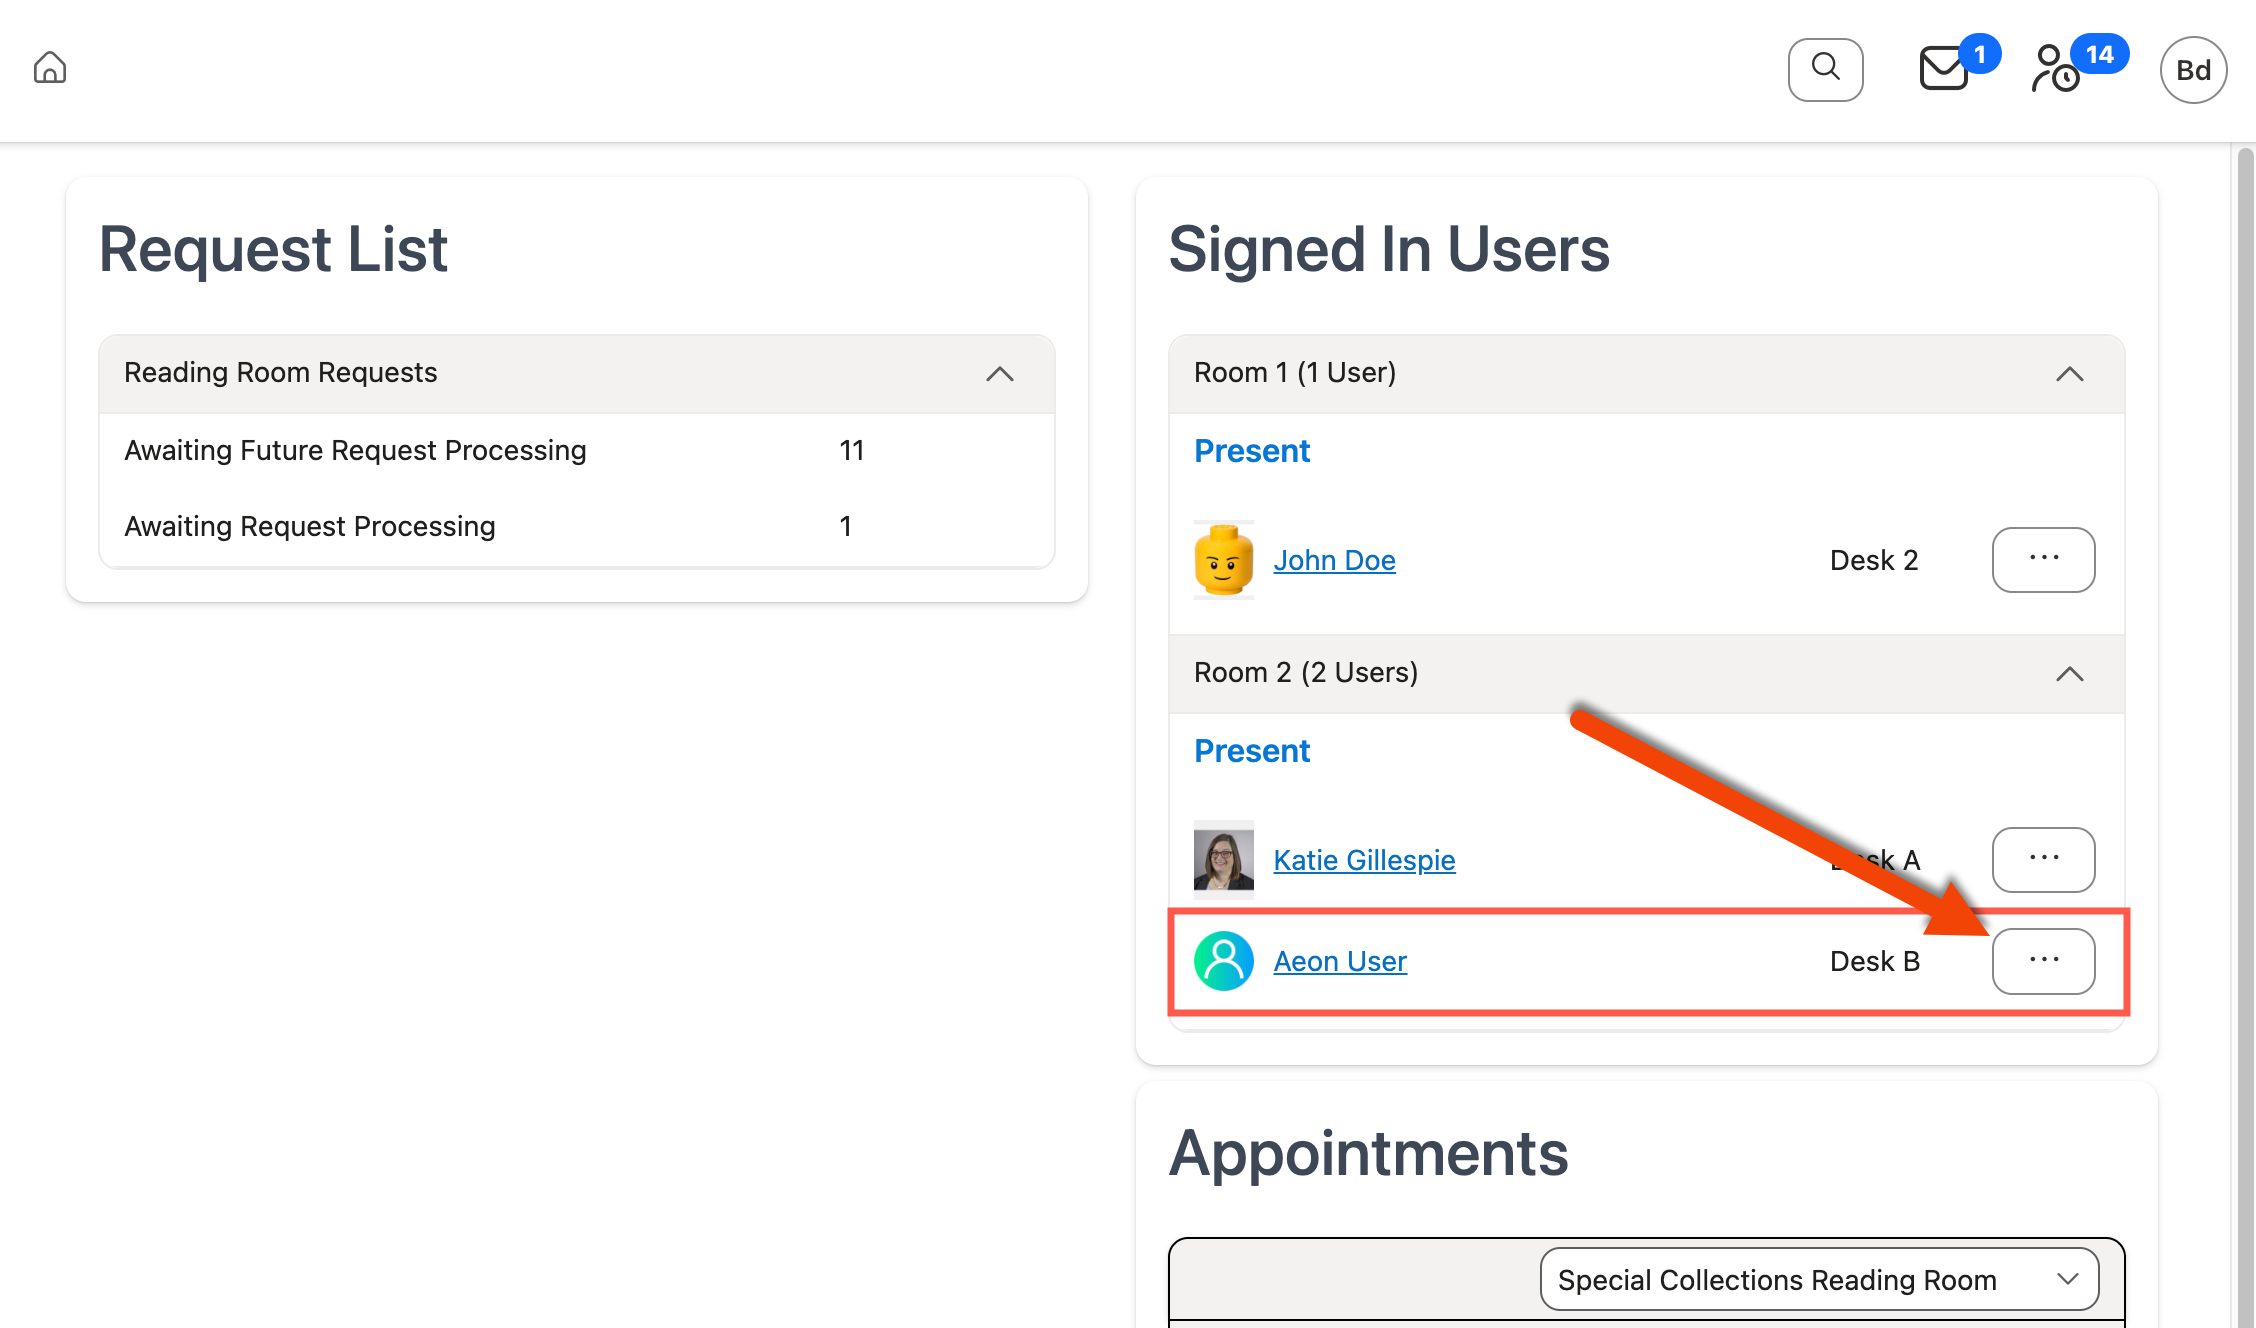Viewport: 2256px width, 1328px height.
Task: Go to the home page icon
Action: point(50,68)
